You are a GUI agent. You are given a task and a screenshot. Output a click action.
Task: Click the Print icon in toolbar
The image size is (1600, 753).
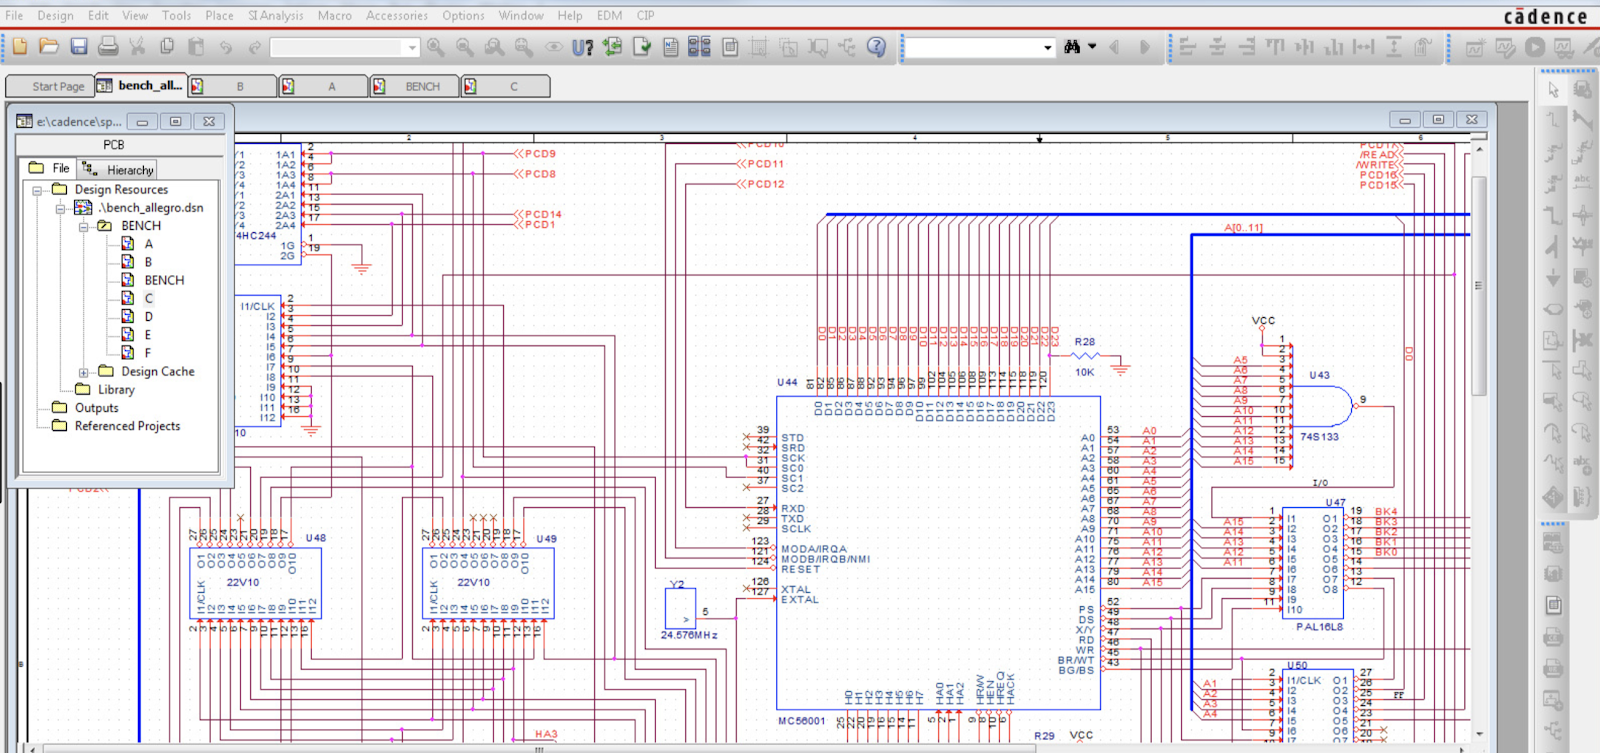108,47
